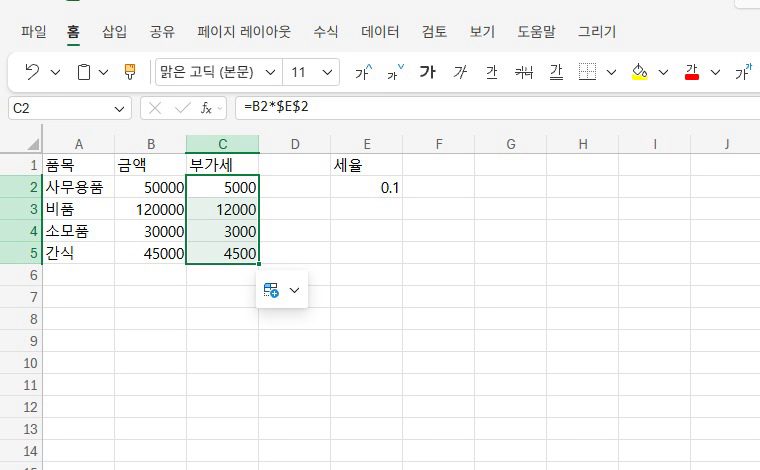This screenshot has height=470, width=760.
Task: Expand the Name Box dropdown arrow
Action: [x=119, y=109]
